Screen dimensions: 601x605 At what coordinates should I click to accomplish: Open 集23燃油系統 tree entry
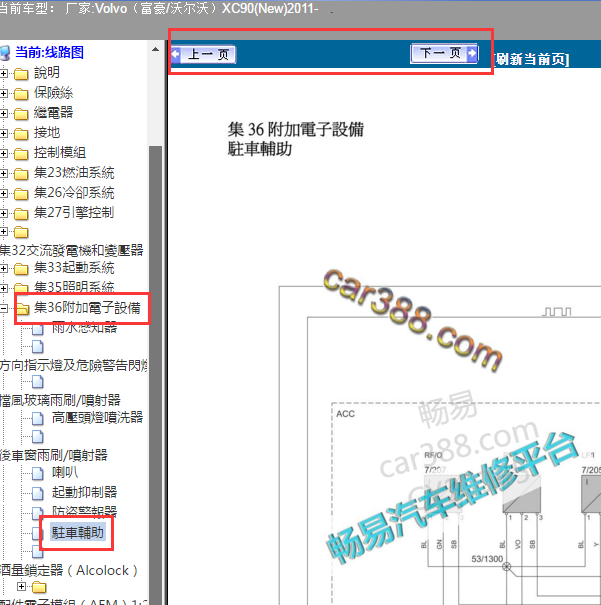pos(74,173)
